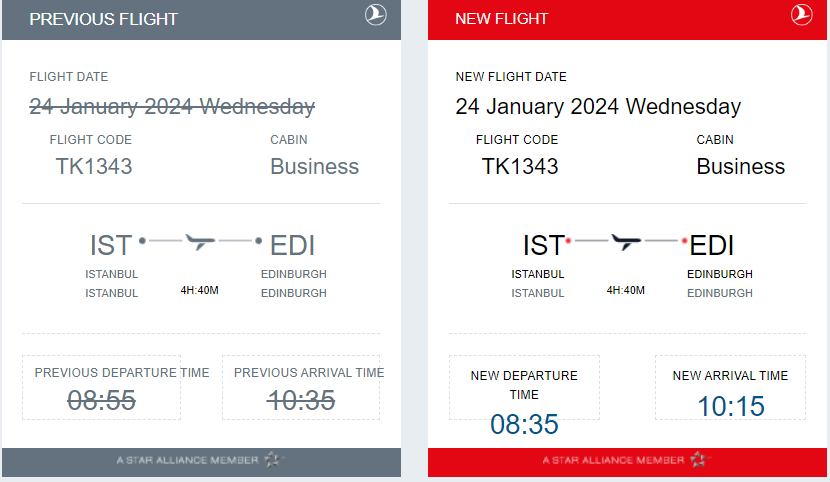830x482 pixels.
Task: Click flight code TK1343 on new flight card
Action: click(520, 166)
